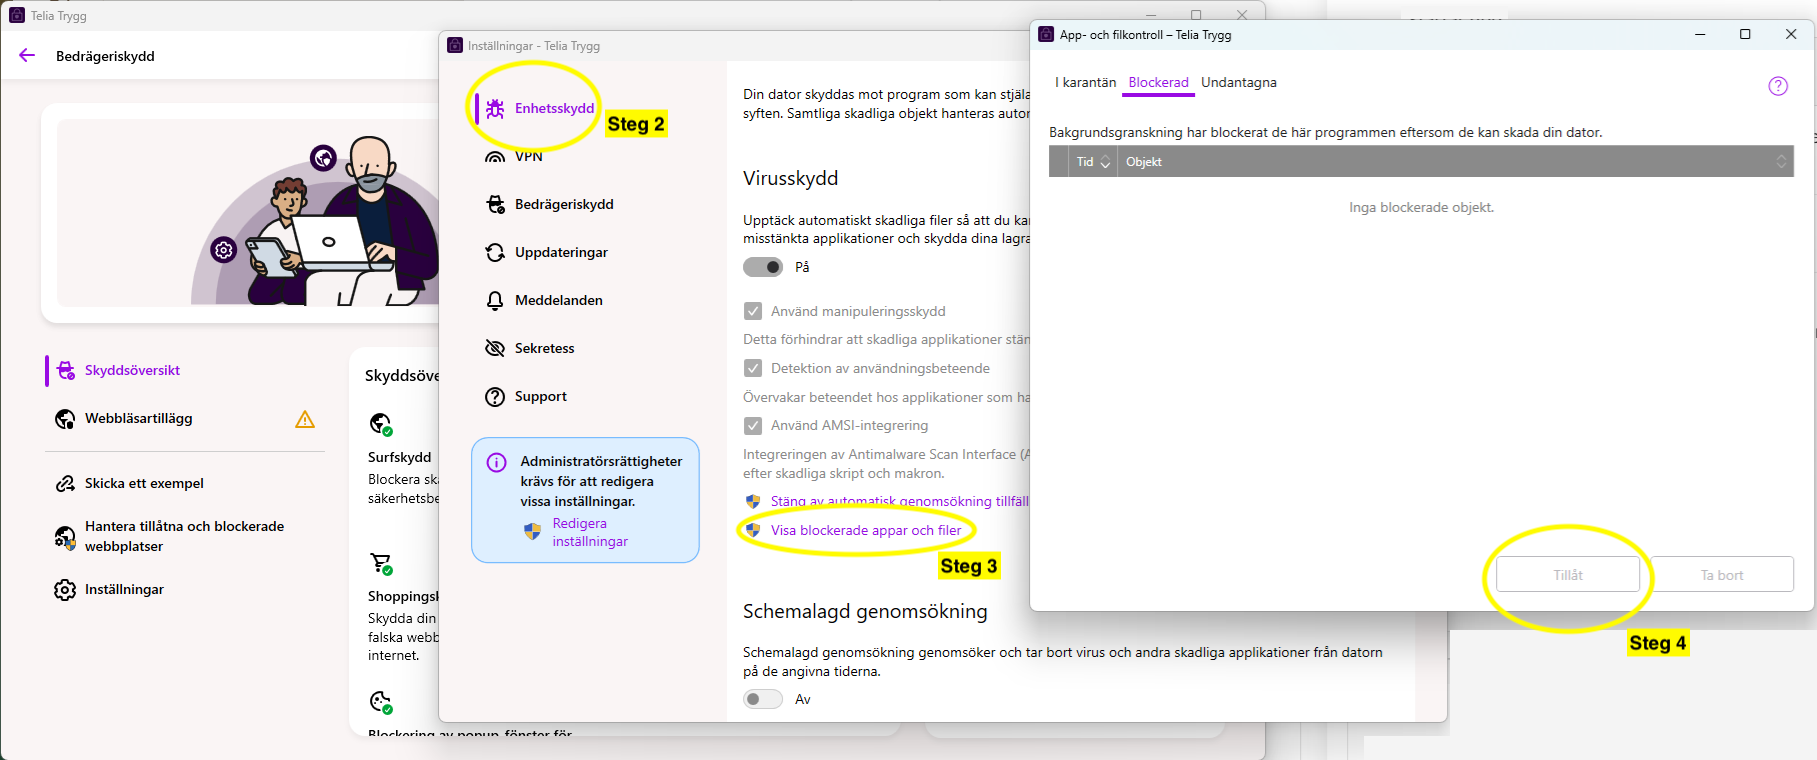Click the App- och filkontroll window title icon
Image resolution: width=1817 pixels, height=760 pixels.
tap(1046, 34)
